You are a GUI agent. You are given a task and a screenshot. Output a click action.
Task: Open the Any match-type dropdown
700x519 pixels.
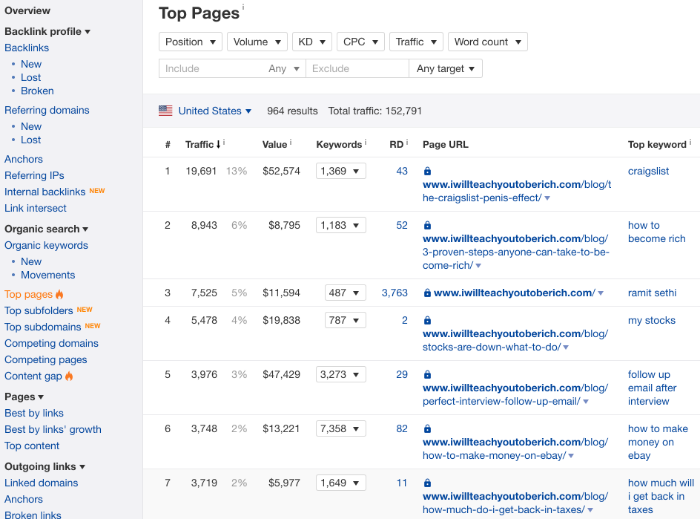[x=284, y=69]
